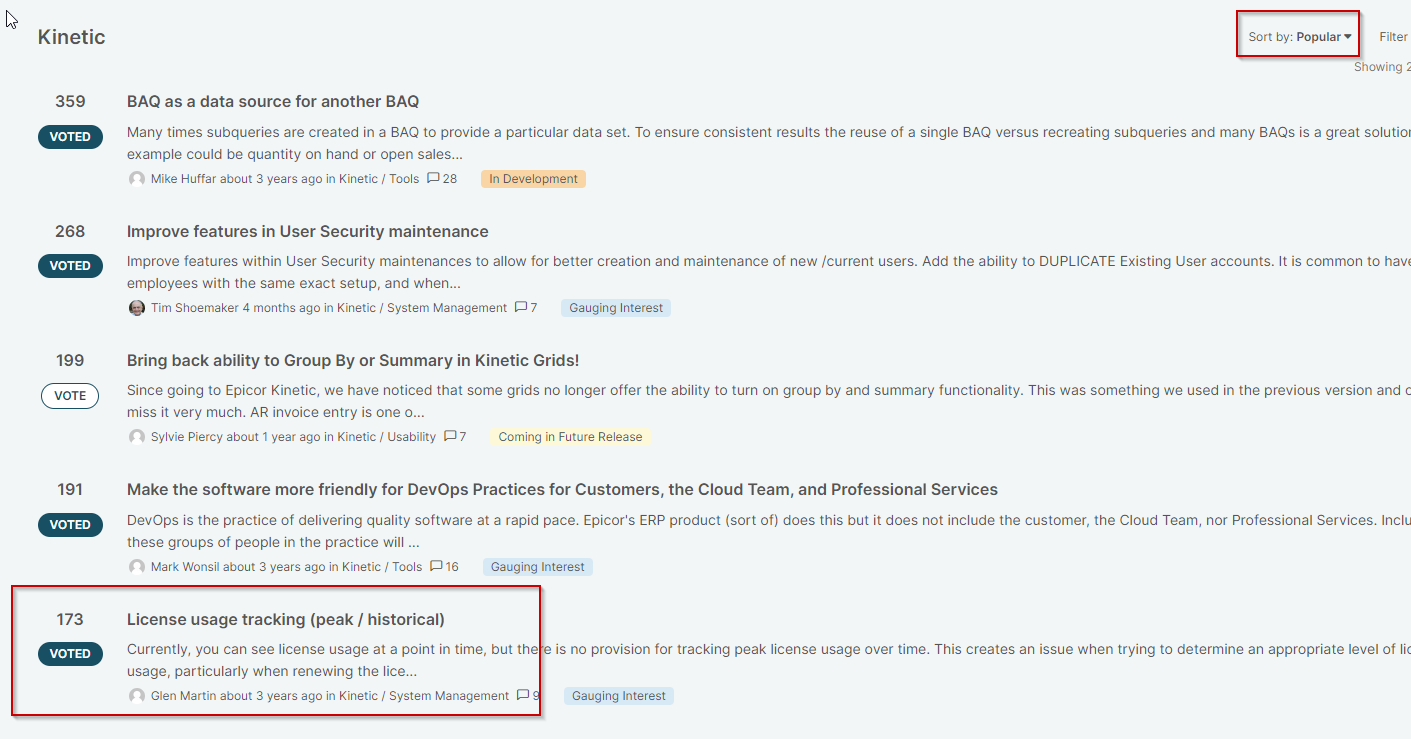
Task: Toggle VOTED button for DevOps Practices idea
Action: pos(70,525)
